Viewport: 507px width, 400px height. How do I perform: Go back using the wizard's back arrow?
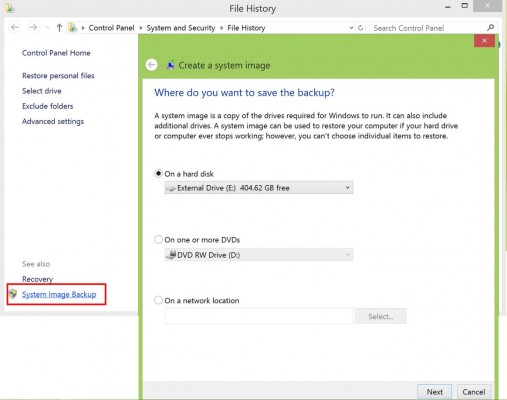click(x=152, y=65)
